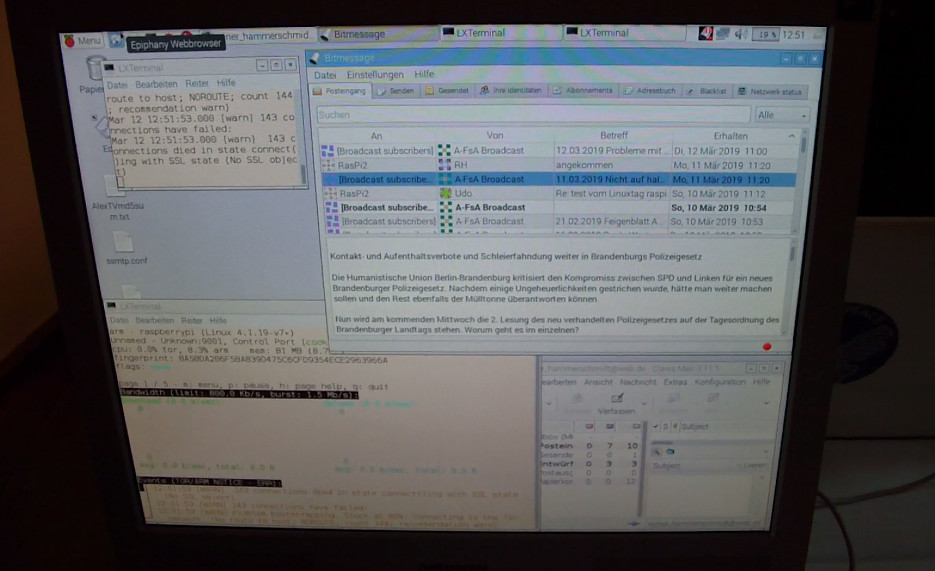Open Reiter menu in top LXTerminal window

(197, 83)
